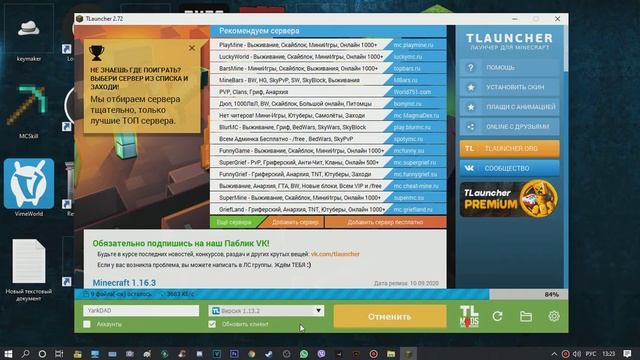This screenshot has height=360, width=640.
Task: Open the VimeWorld desktop shortcut
Action: (x=29, y=188)
